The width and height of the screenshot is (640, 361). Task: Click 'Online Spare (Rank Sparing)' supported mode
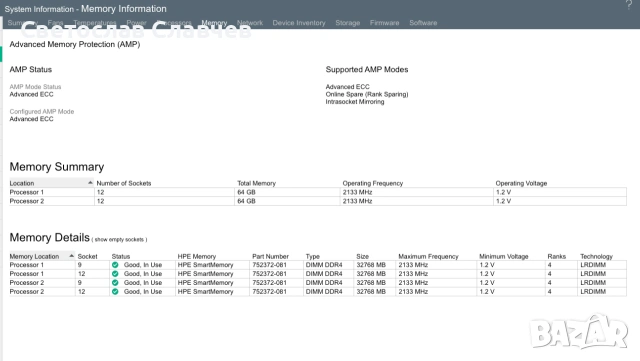(367, 94)
